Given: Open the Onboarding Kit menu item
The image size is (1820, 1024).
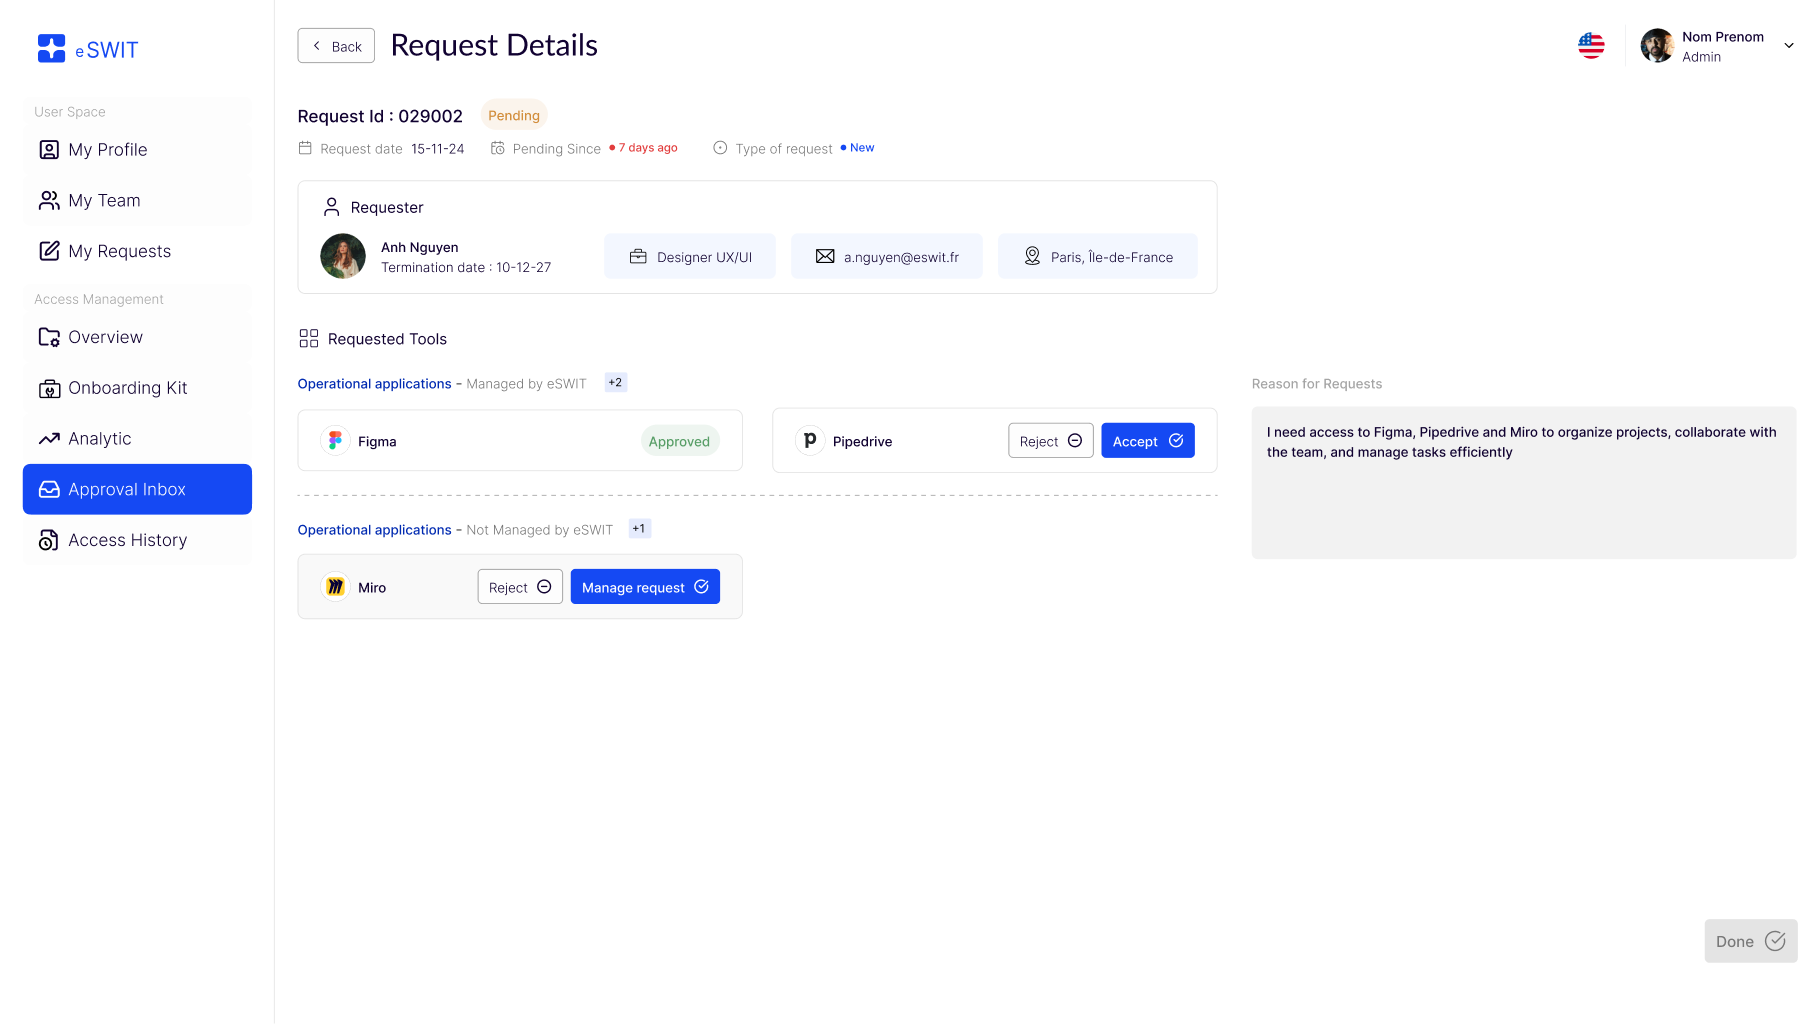Looking at the screenshot, I should [x=127, y=388].
